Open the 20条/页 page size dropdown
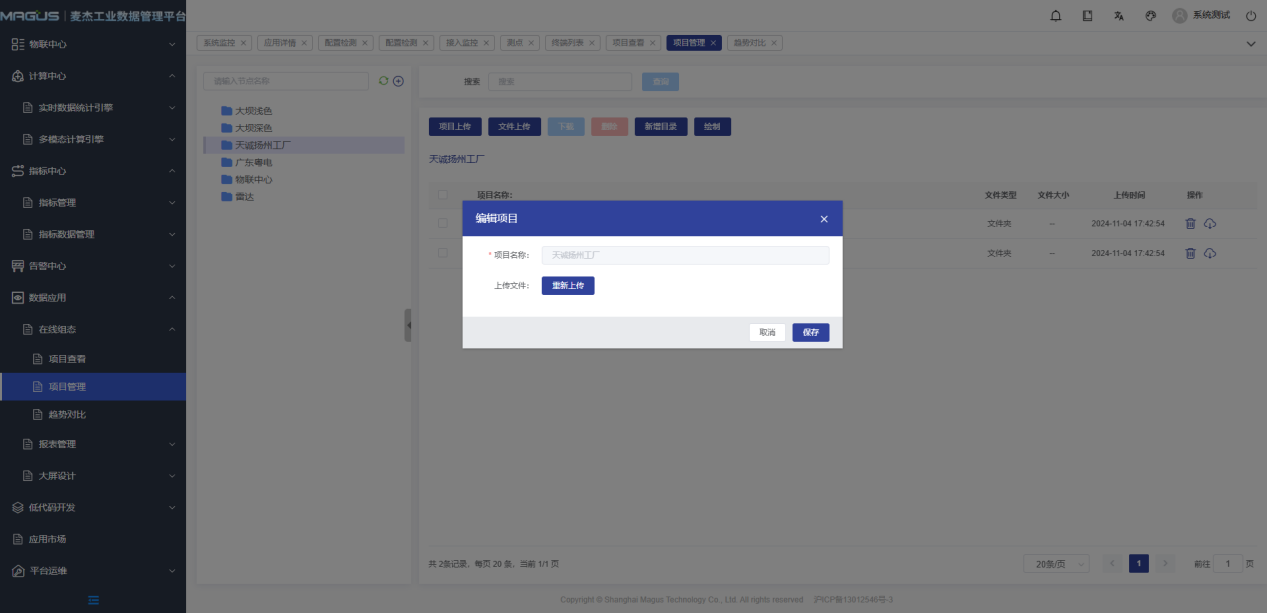The height and width of the screenshot is (613, 1267). click(1055, 564)
